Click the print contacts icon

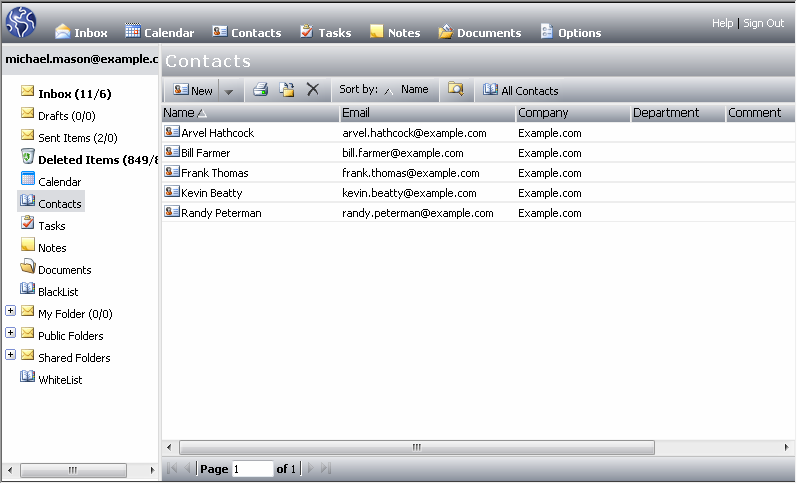260,90
